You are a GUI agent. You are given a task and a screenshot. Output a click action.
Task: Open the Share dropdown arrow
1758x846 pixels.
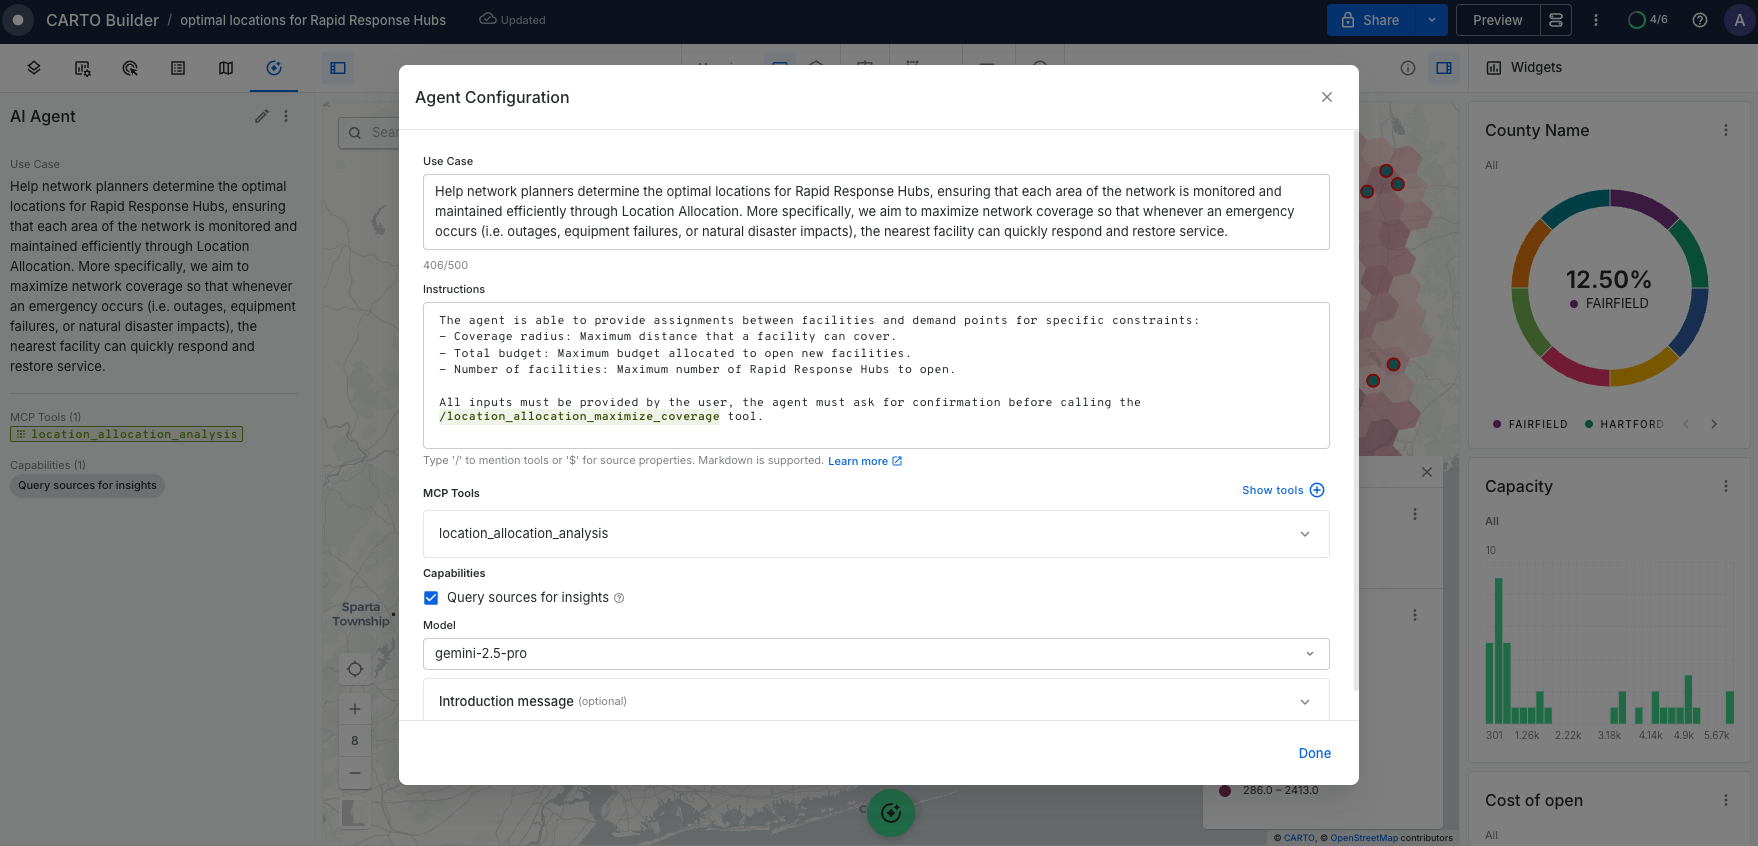tap(1431, 20)
